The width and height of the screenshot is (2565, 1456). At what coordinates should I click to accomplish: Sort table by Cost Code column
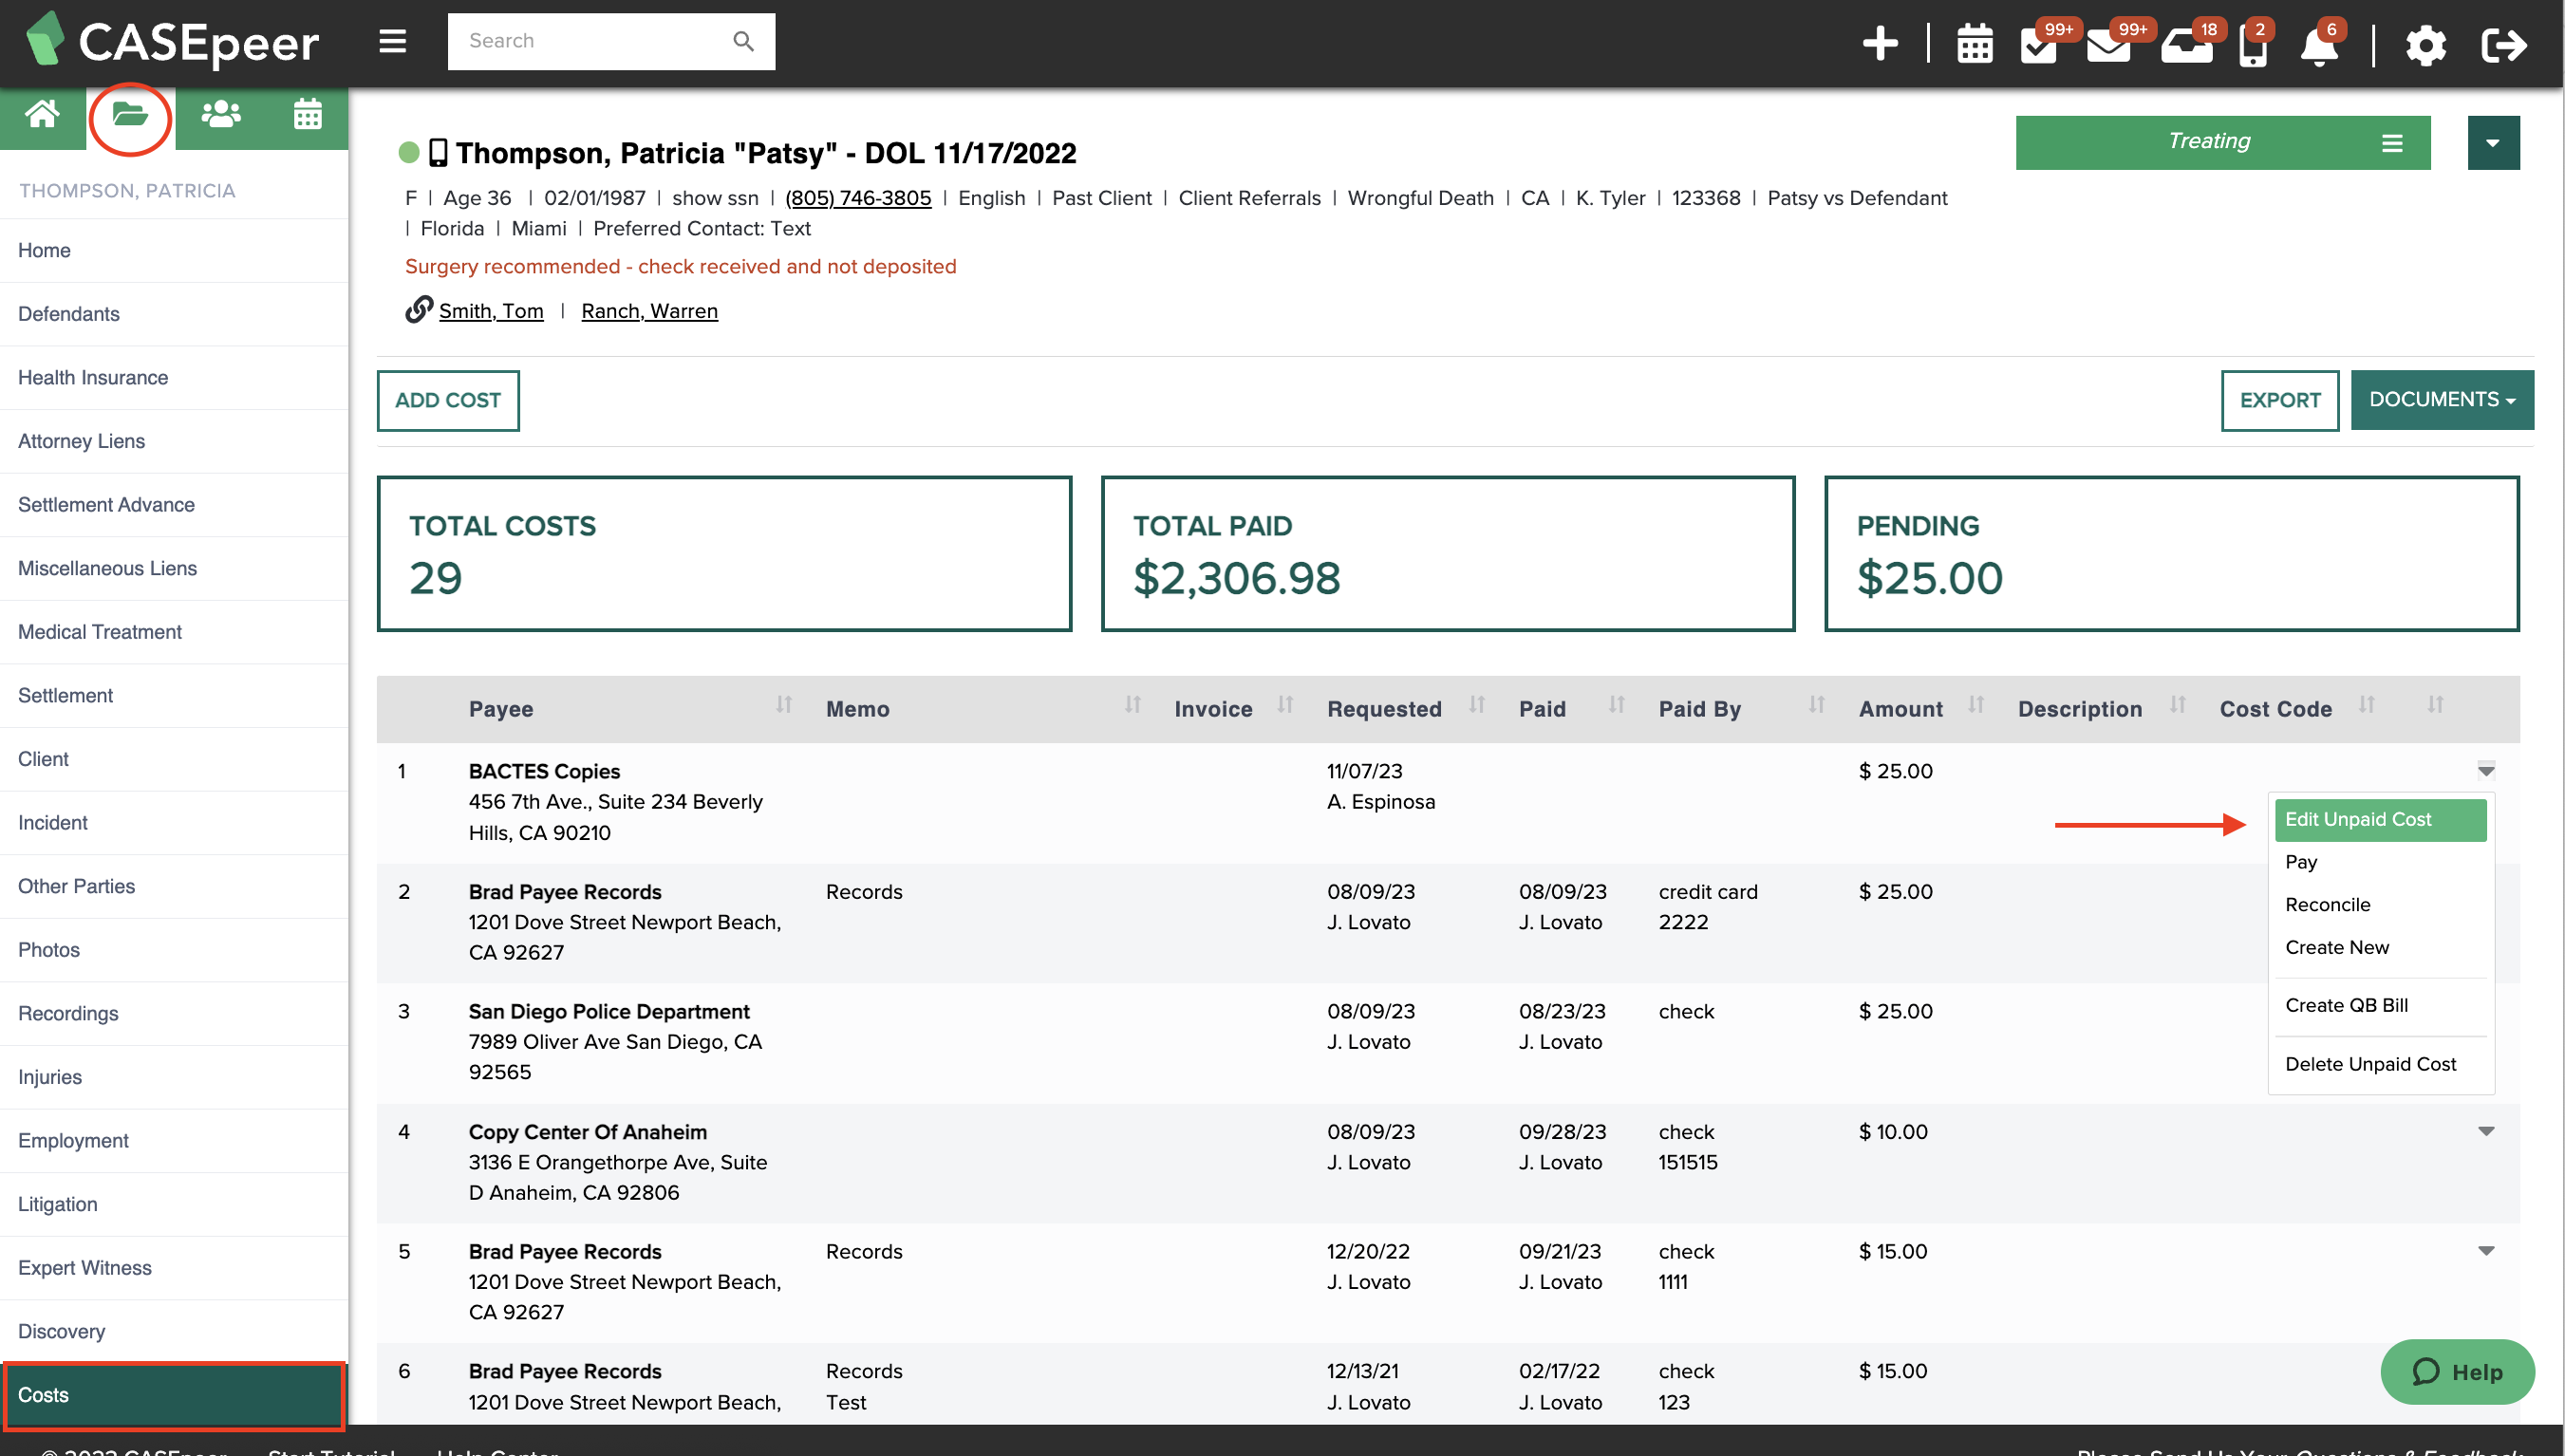(x=2366, y=707)
